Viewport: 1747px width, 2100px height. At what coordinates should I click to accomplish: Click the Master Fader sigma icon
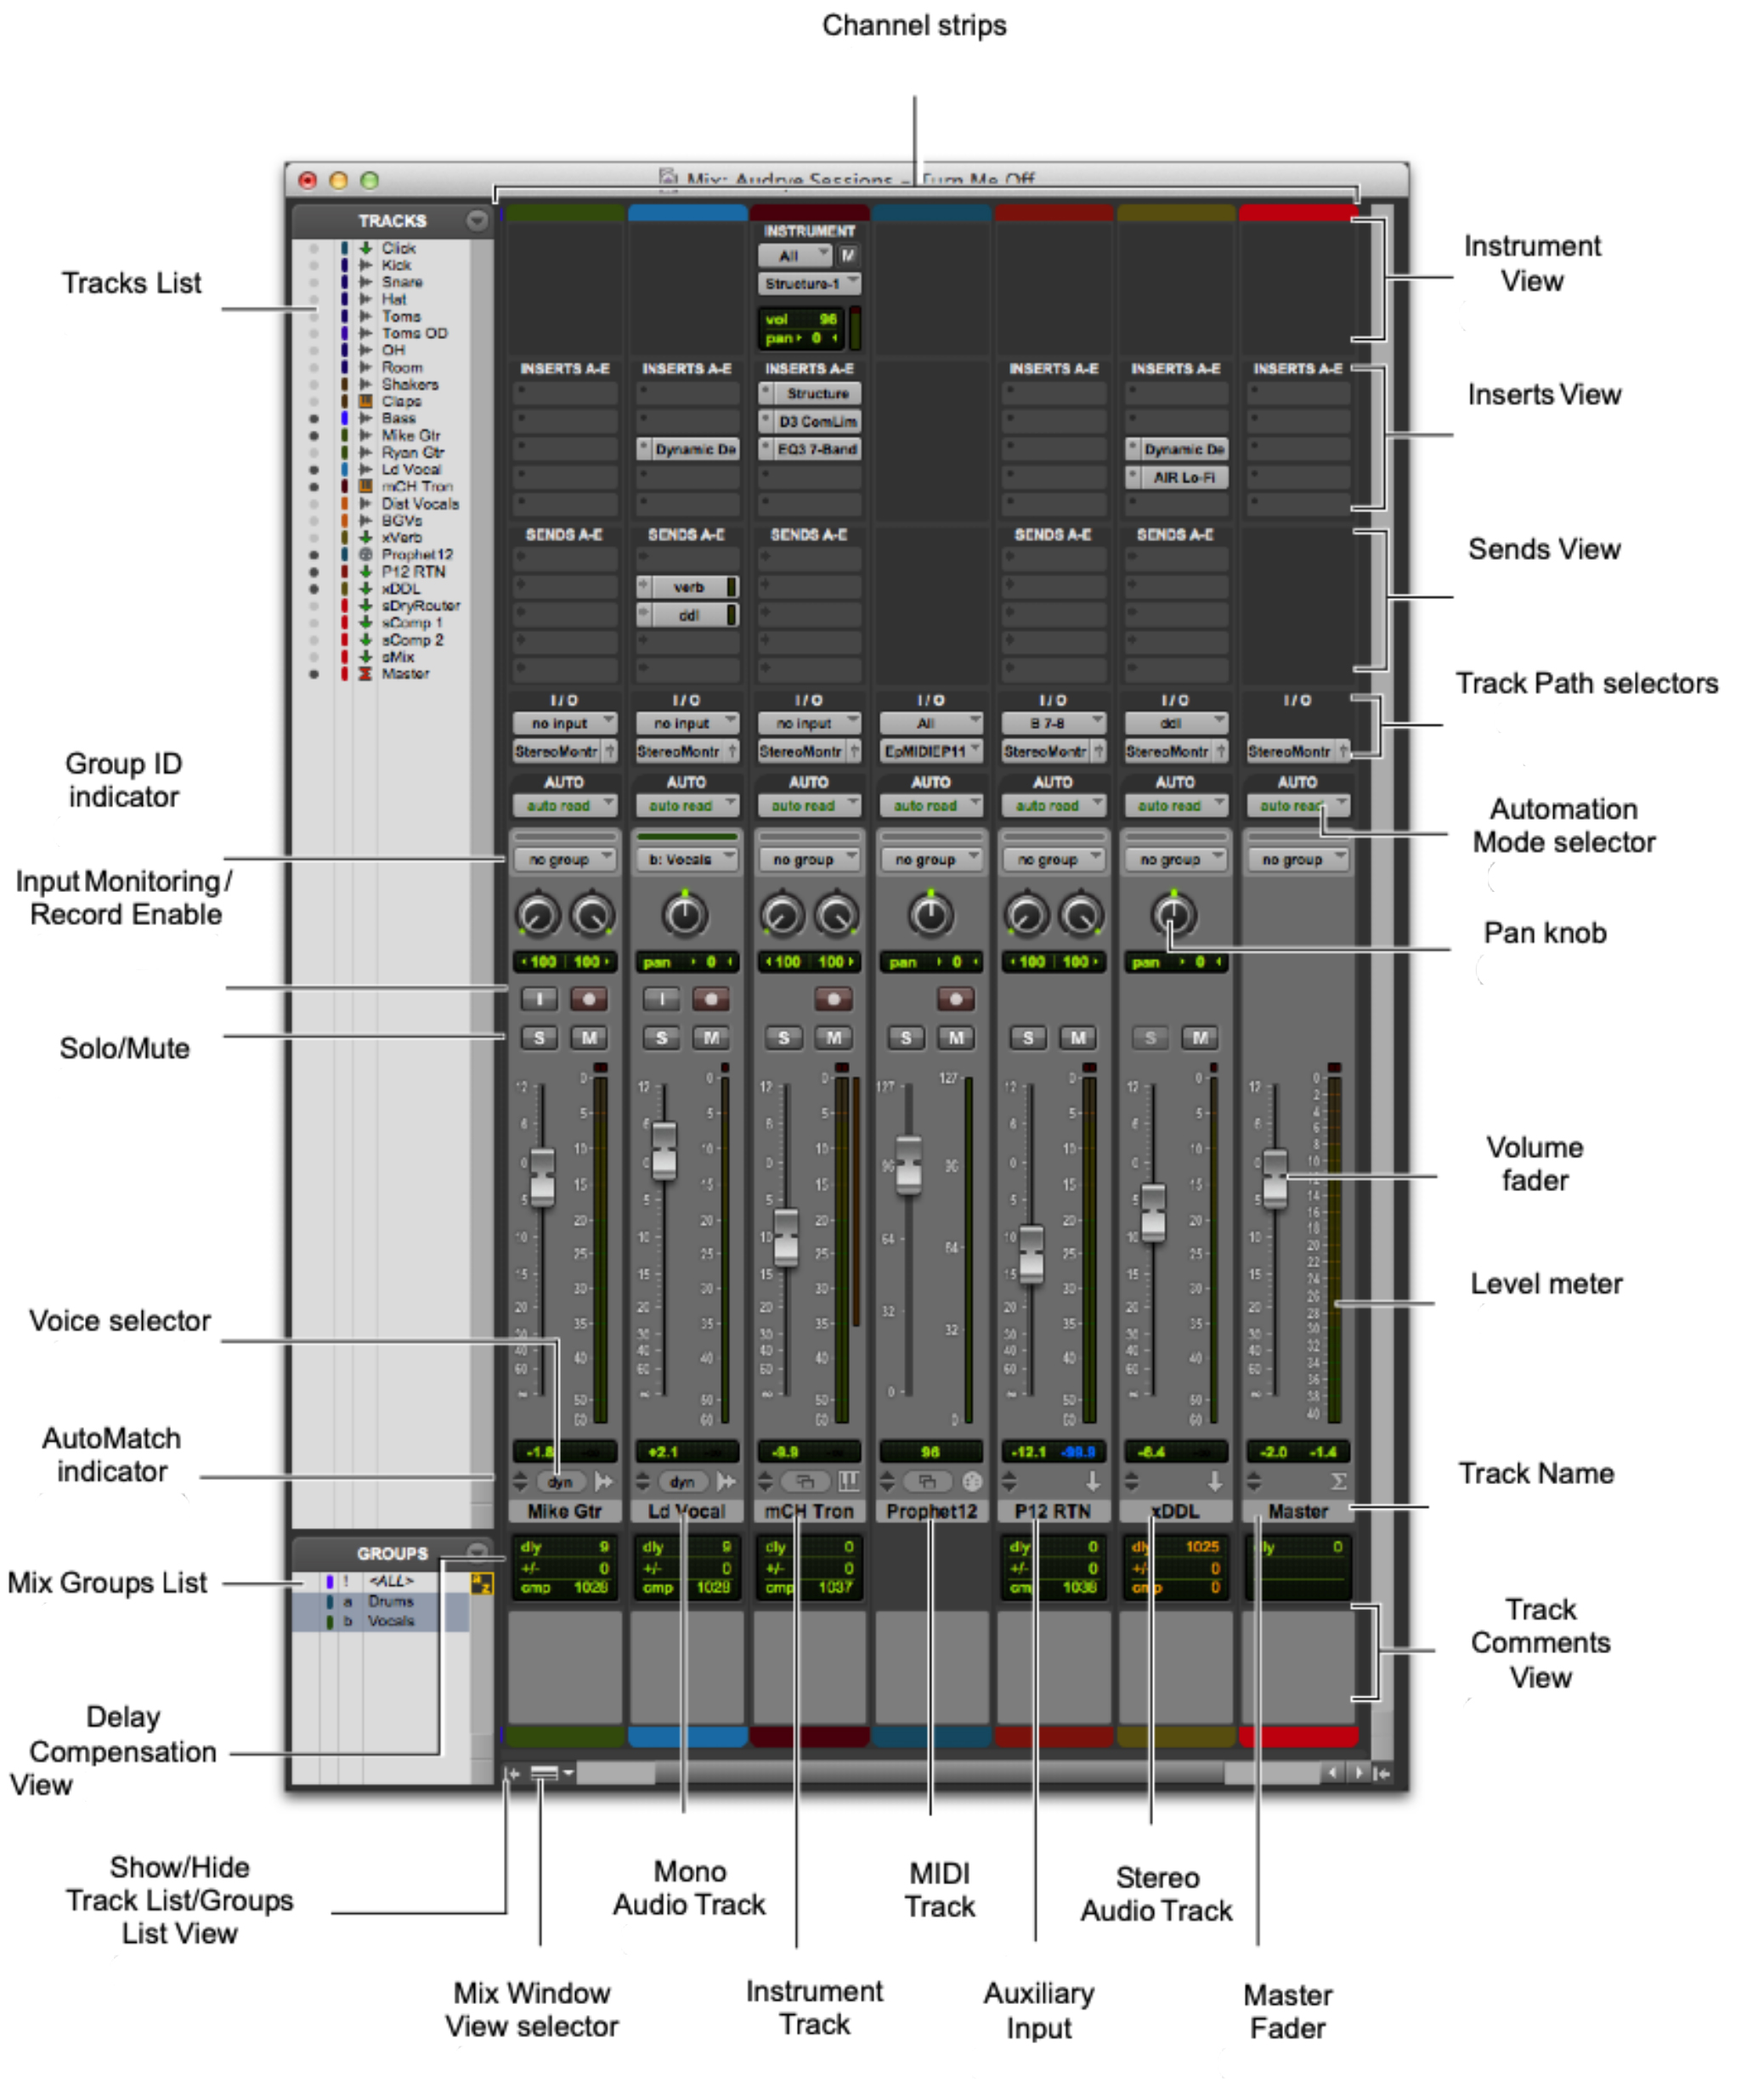click(1339, 1481)
